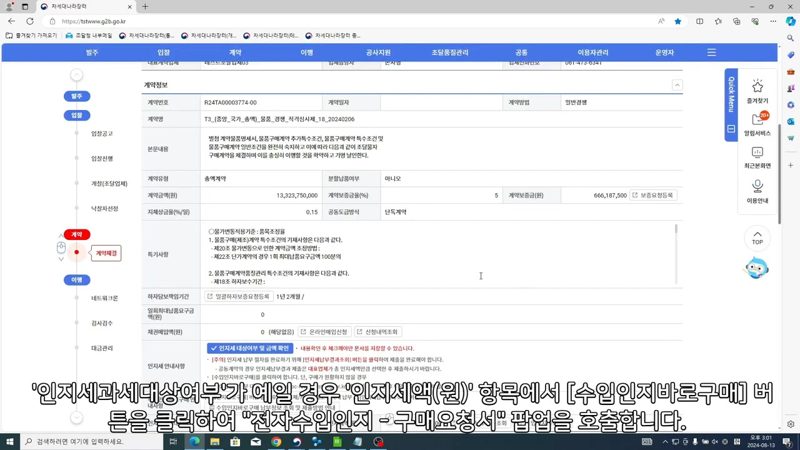Image resolution: width=800 pixels, height=450 pixels.
Task: Click 신청내역조회 button
Action: click(x=378, y=332)
